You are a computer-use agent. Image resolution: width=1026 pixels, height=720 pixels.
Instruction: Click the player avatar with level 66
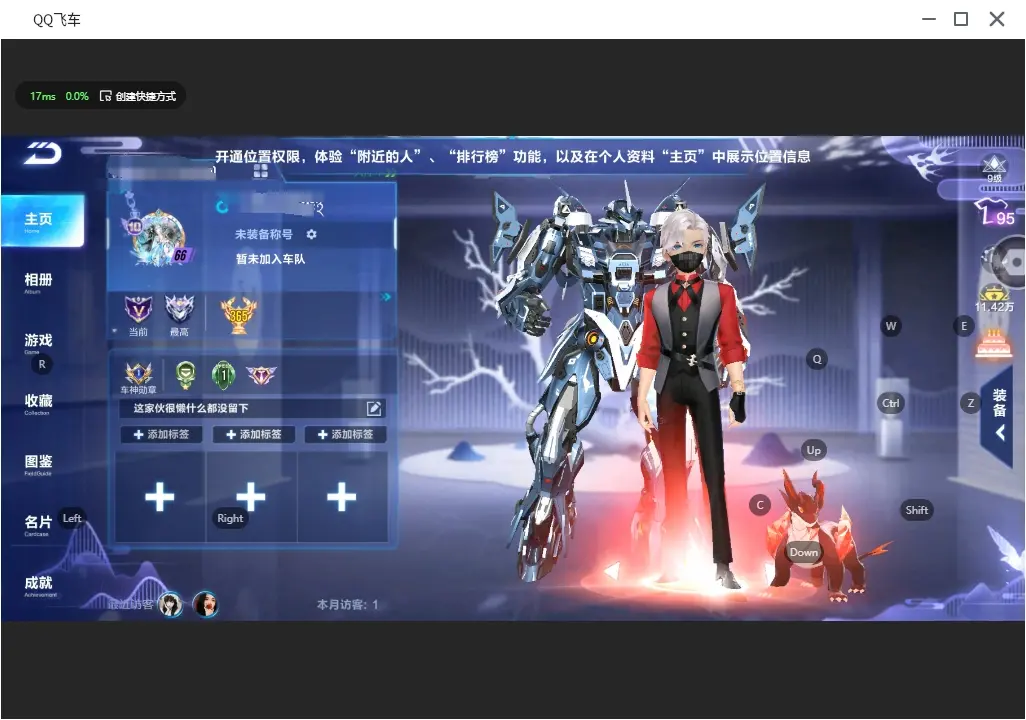pos(158,236)
